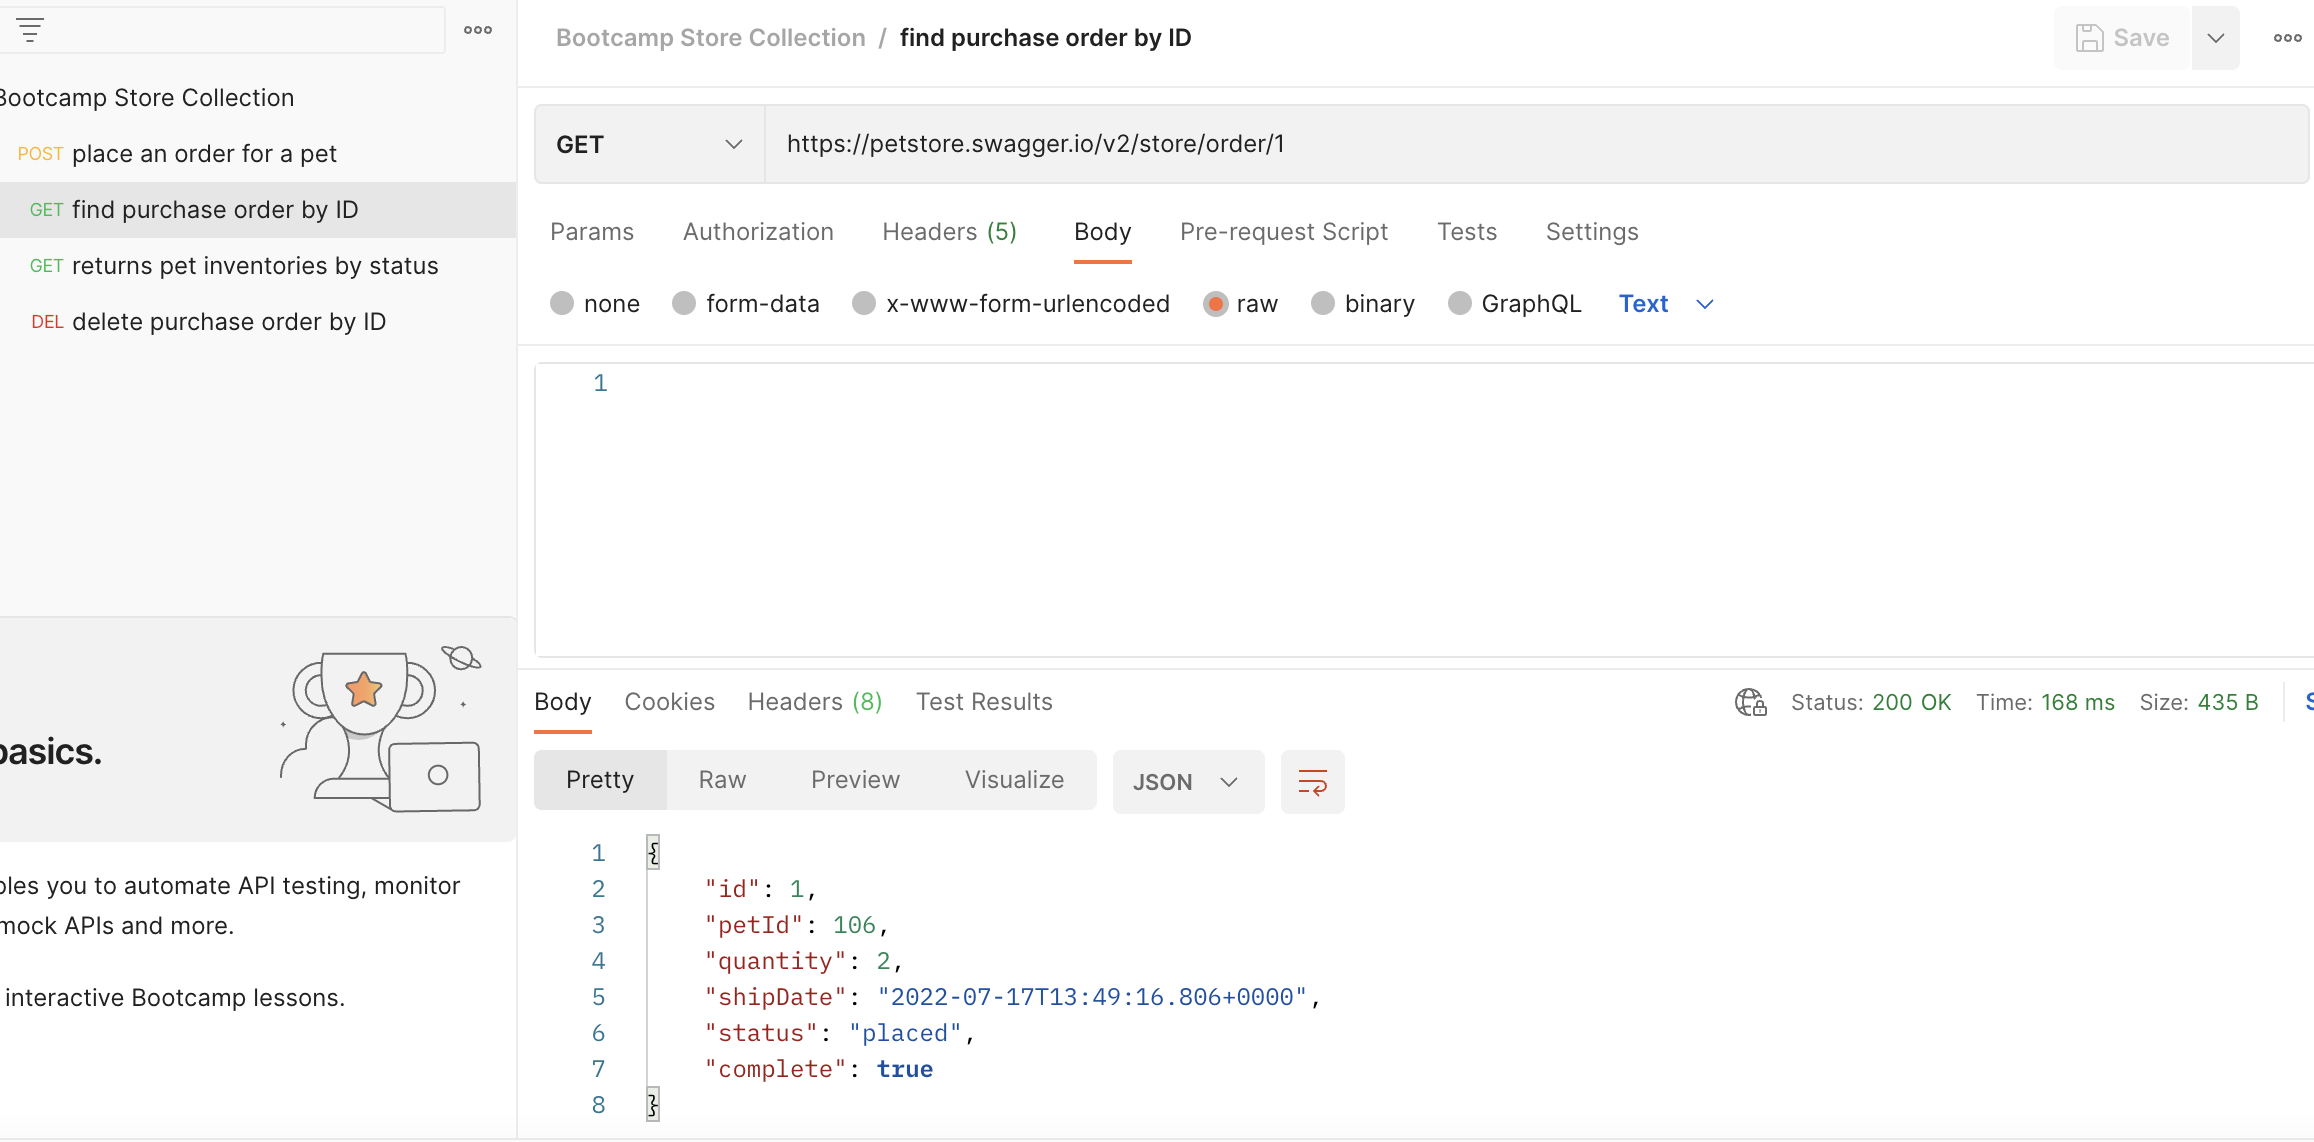This screenshot has width=2314, height=1142.
Task: Switch to Test Results tab
Action: click(x=984, y=702)
